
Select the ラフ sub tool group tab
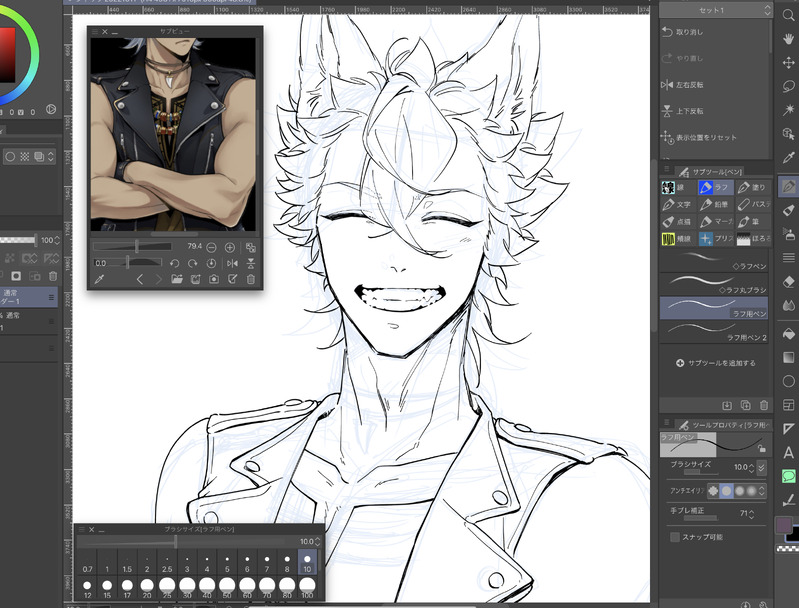tap(715, 187)
